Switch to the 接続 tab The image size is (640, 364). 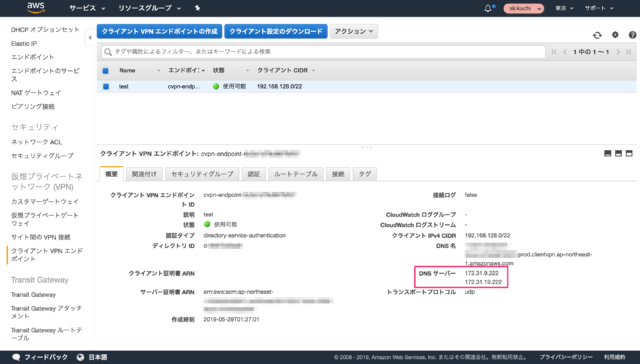point(338,174)
